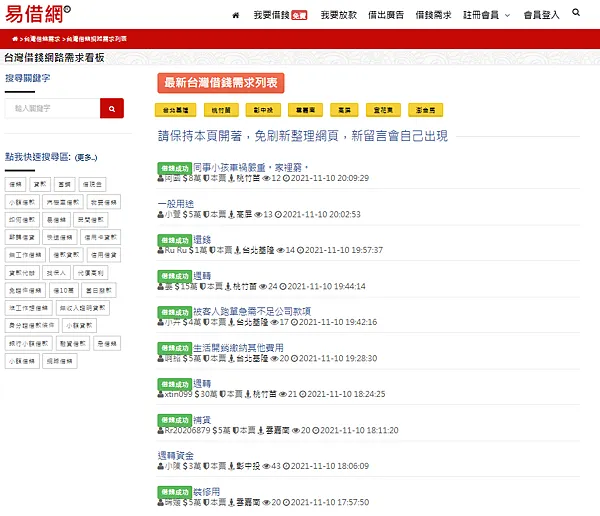Select the 銀行小額借款 quick search tag
600x516 pixels.
[29, 344]
